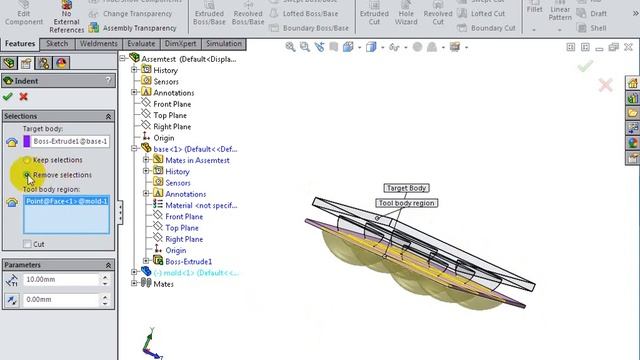Screen dimensions: 640x360
Task: Open Design Library icon in task pane
Action: tap(633, 98)
